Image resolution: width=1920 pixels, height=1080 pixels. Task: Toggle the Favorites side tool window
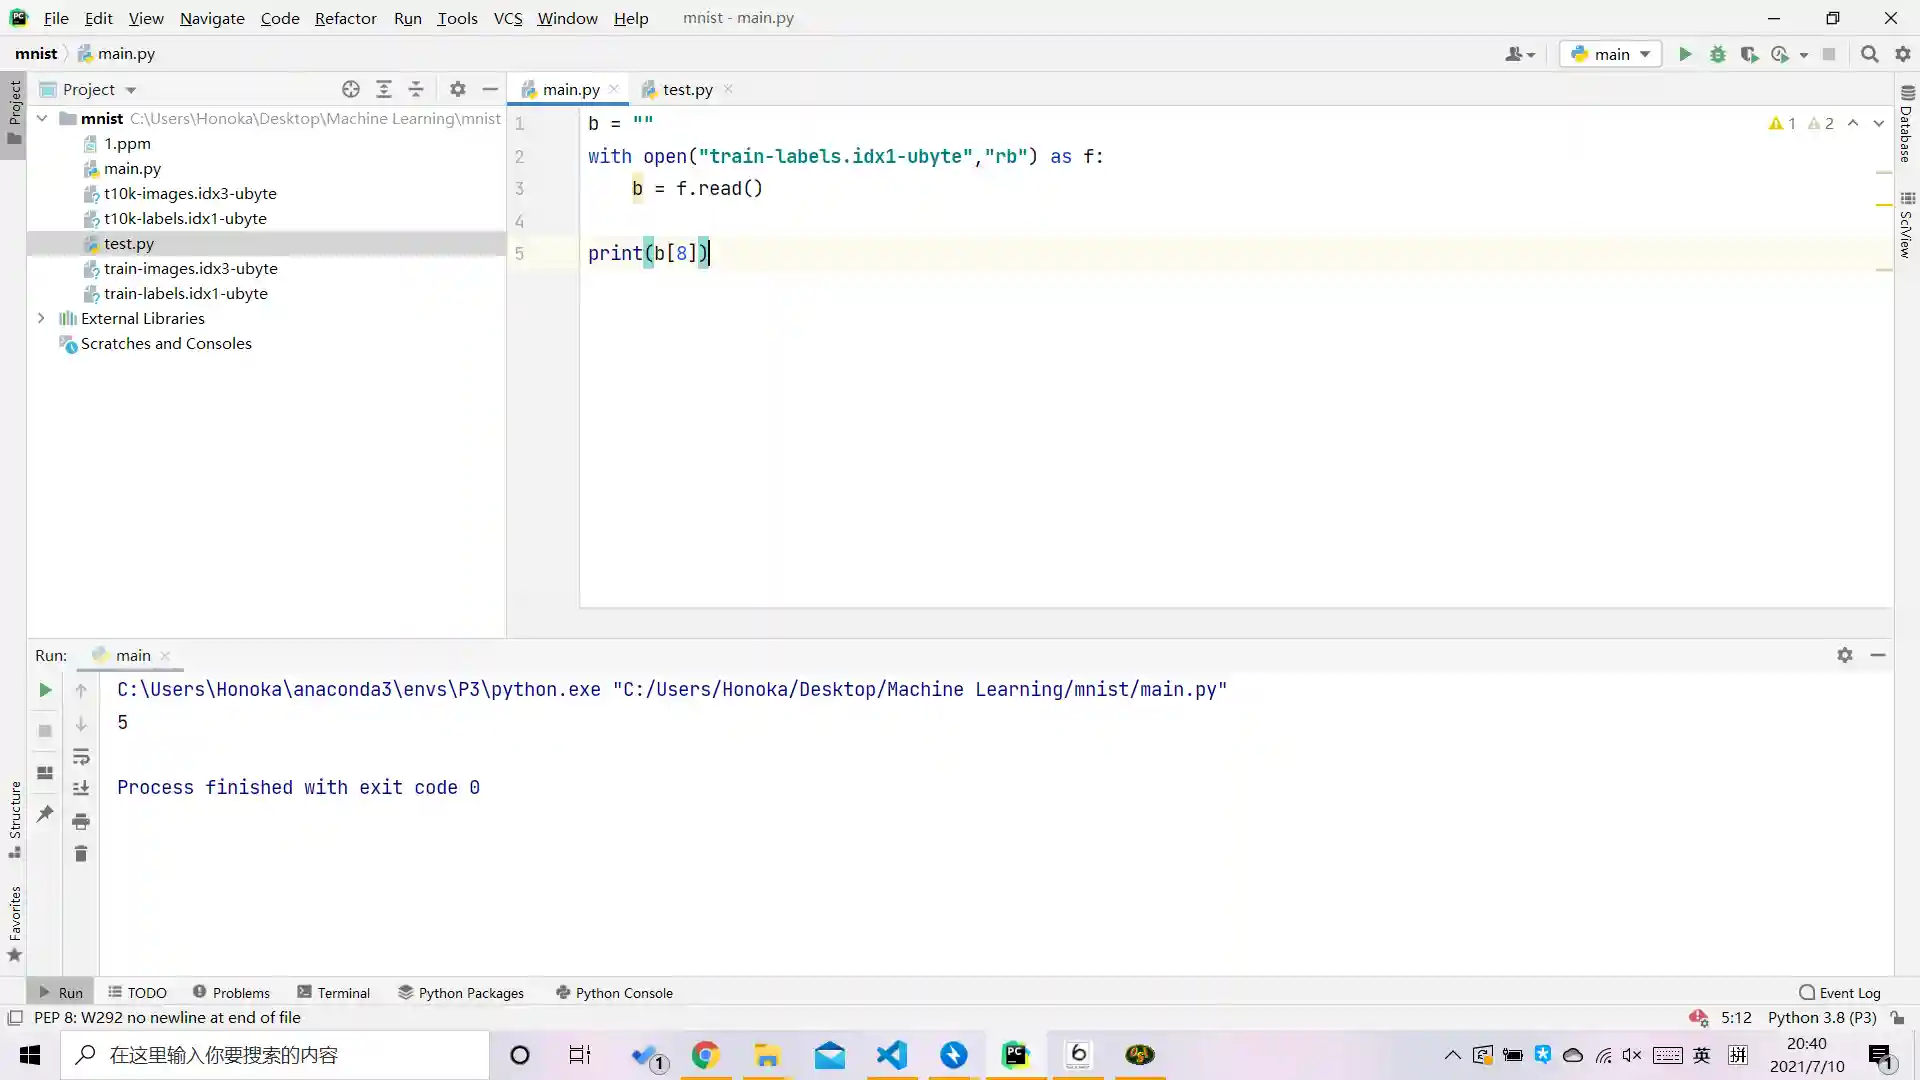tap(14, 923)
